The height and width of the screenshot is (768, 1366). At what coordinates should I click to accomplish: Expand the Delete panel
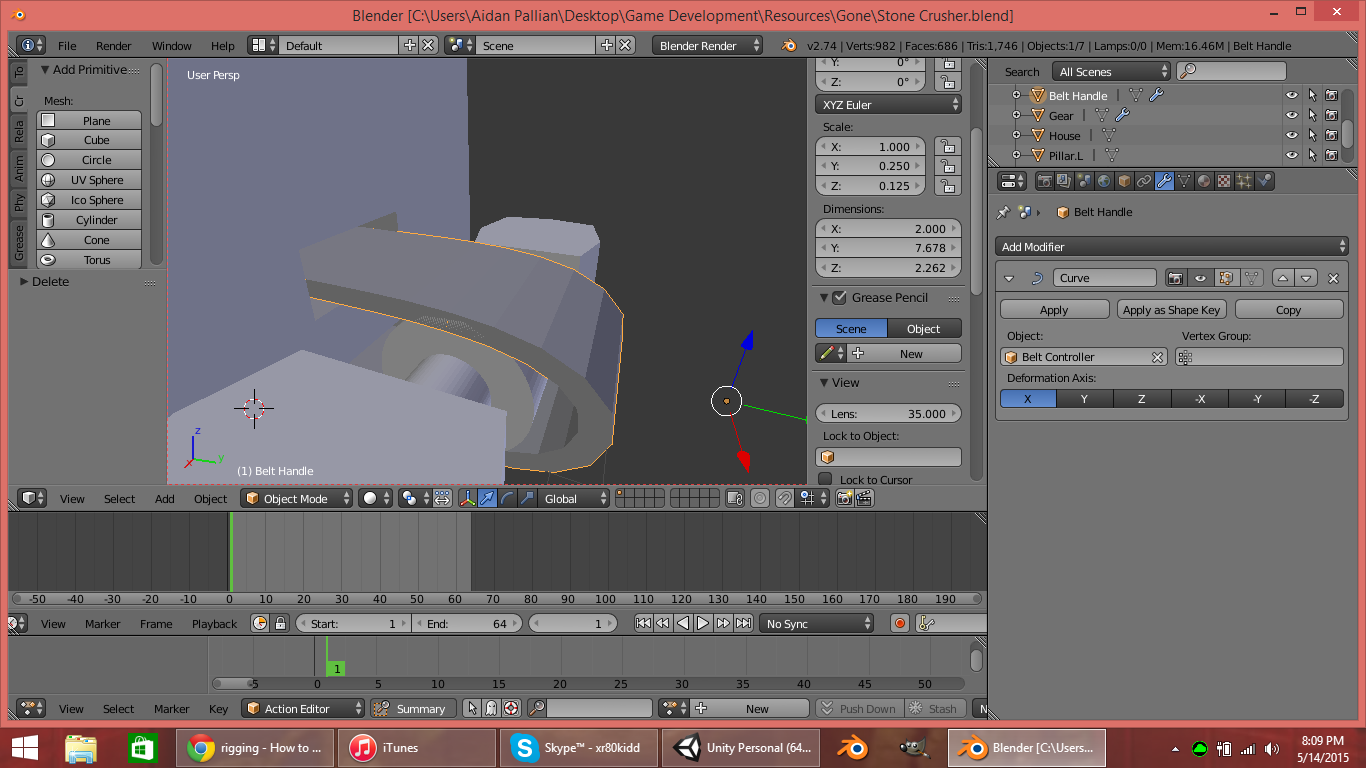click(25, 281)
